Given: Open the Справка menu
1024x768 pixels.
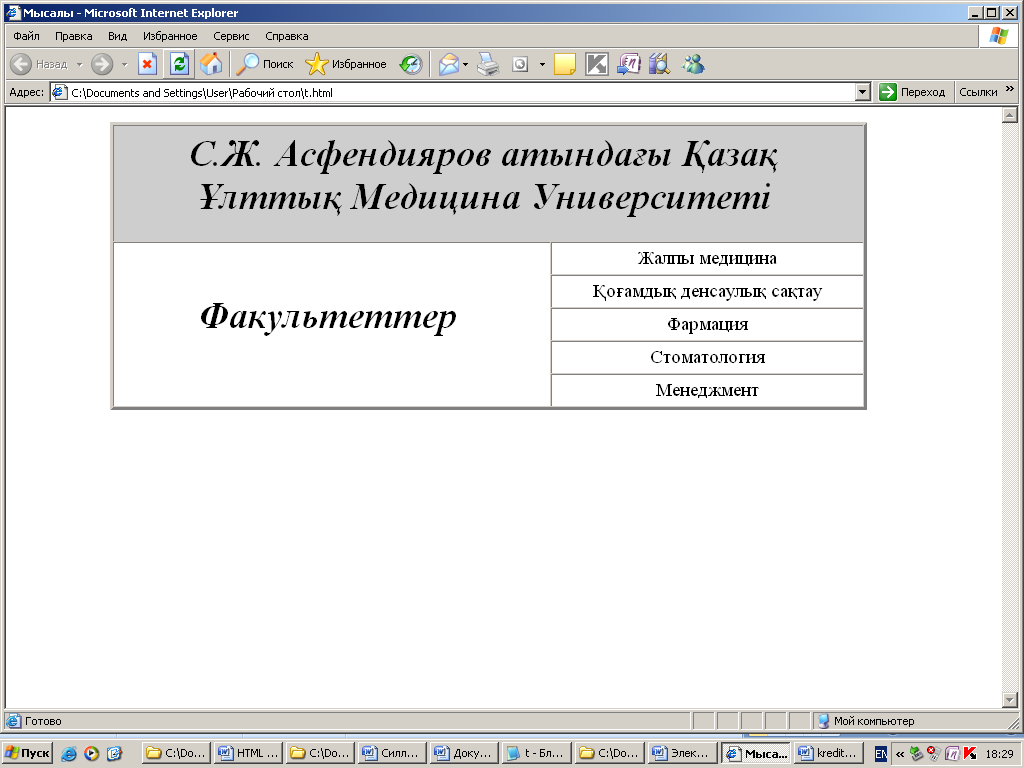Looking at the screenshot, I should click(287, 36).
